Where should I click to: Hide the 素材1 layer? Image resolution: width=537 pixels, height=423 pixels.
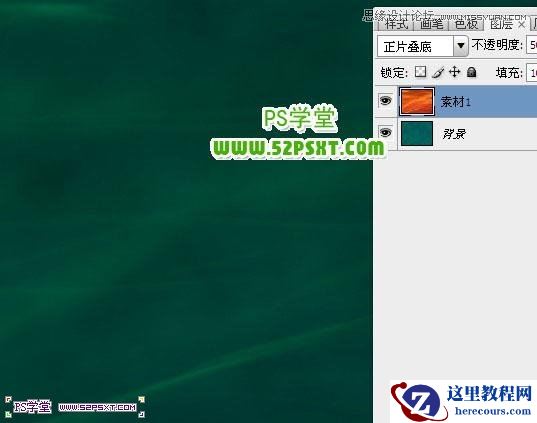[385, 101]
